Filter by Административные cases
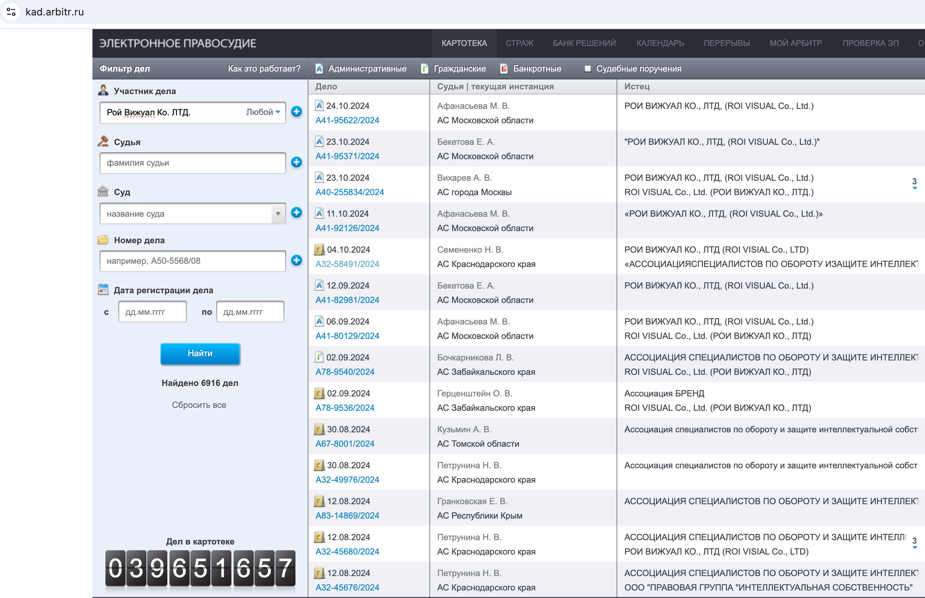 pyautogui.click(x=360, y=69)
